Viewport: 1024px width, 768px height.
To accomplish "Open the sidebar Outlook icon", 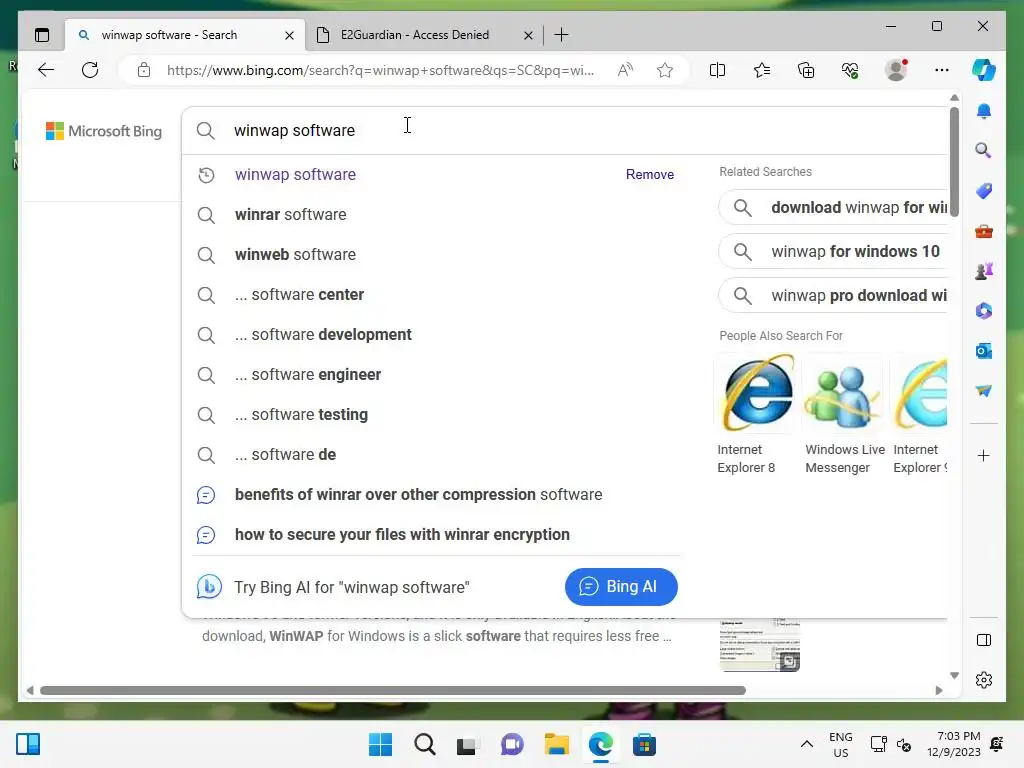I will [984, 351].
